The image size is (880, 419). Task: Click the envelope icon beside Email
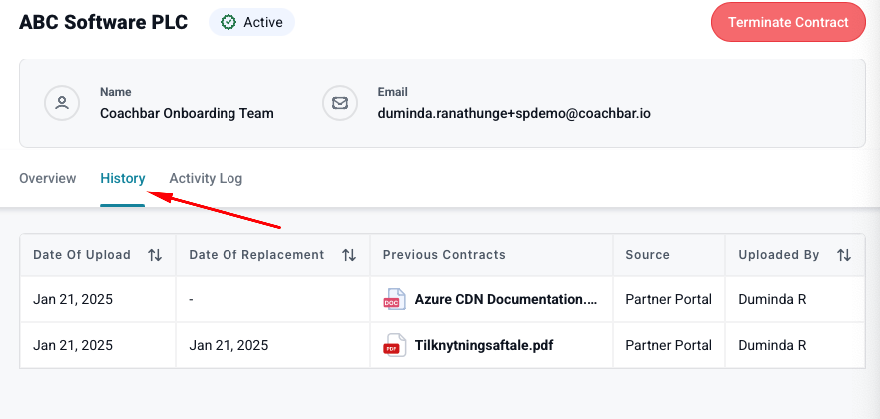340,103
